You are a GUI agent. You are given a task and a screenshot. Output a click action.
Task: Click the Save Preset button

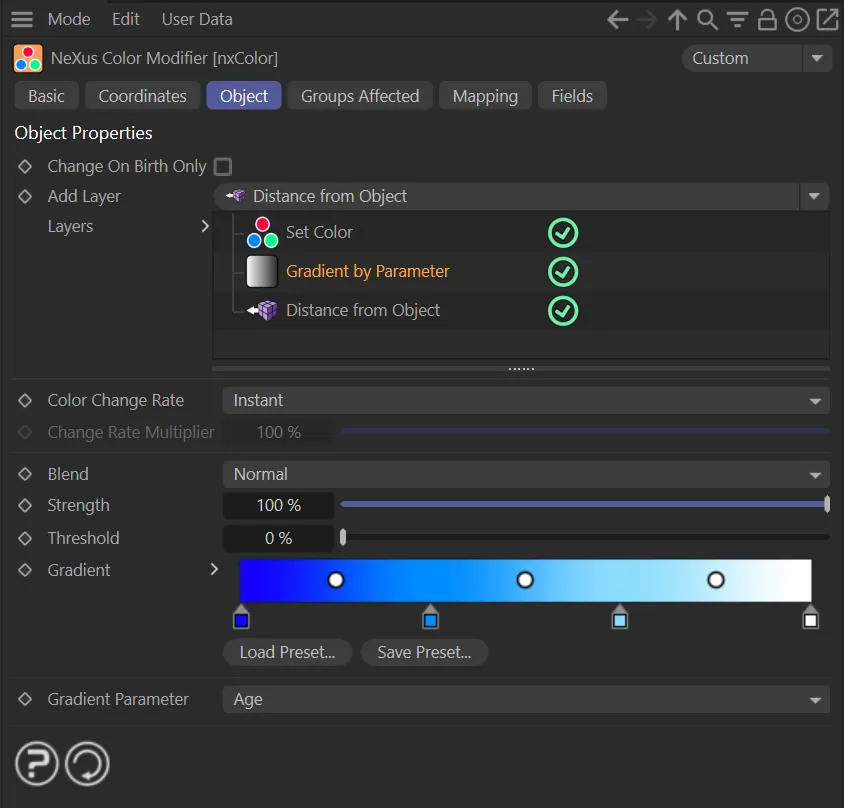click(x=424, y=652)
